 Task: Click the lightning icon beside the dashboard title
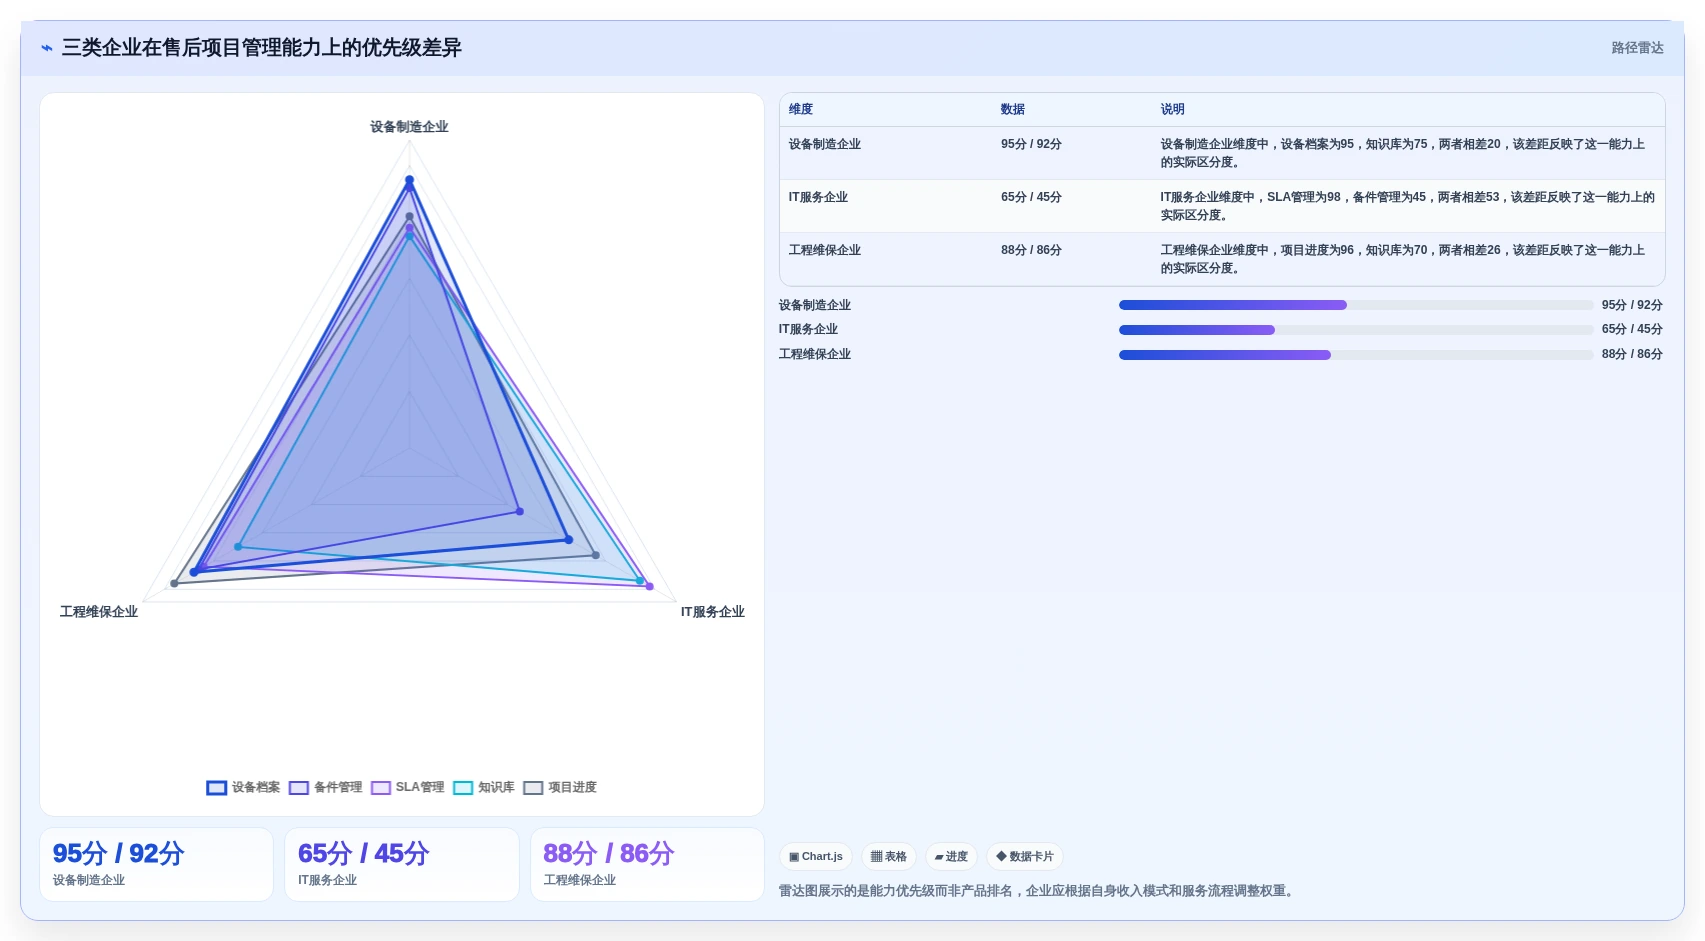coord(46,48)
